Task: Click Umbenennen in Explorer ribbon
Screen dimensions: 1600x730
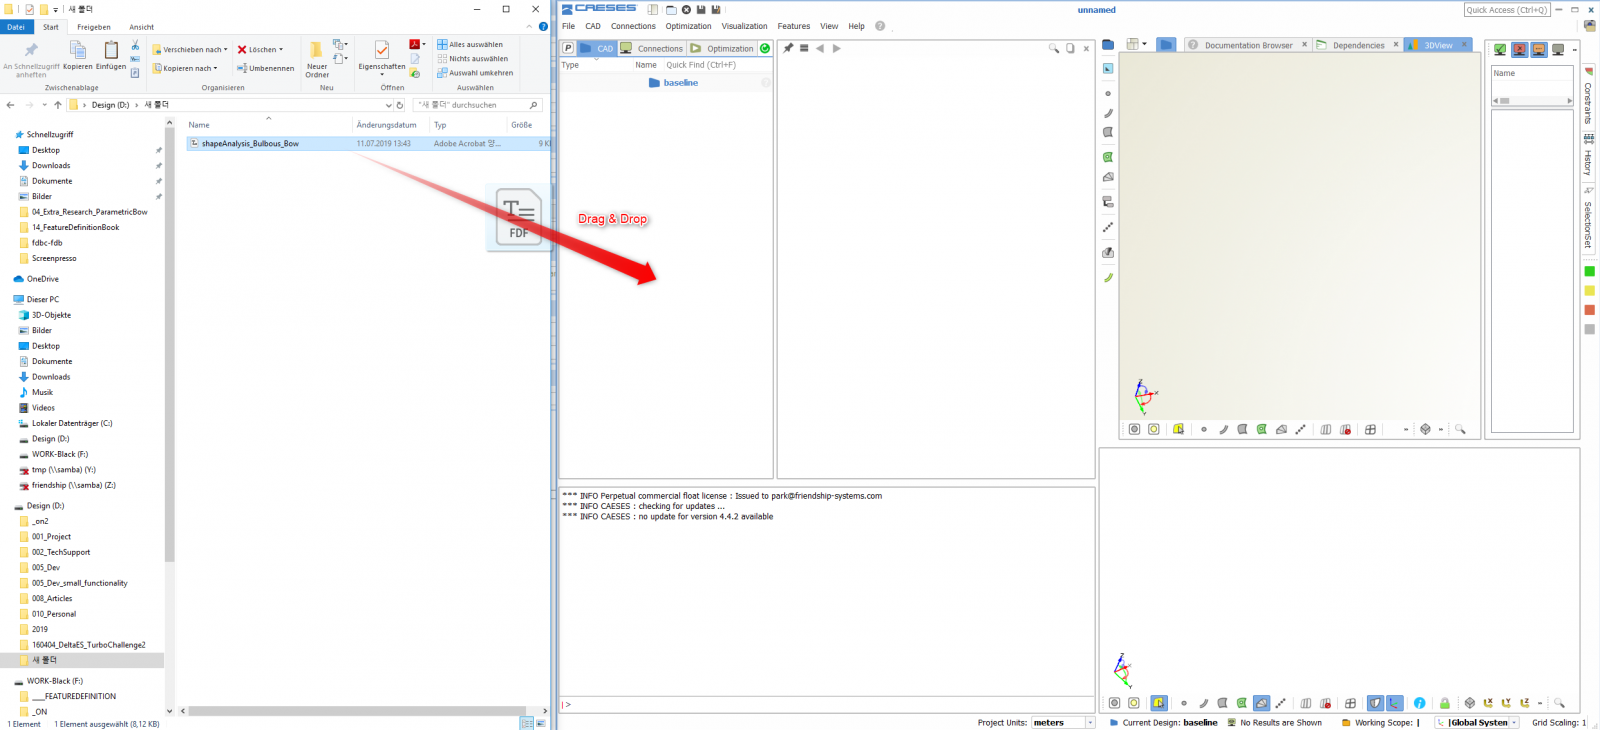Action: coord(265,68)
